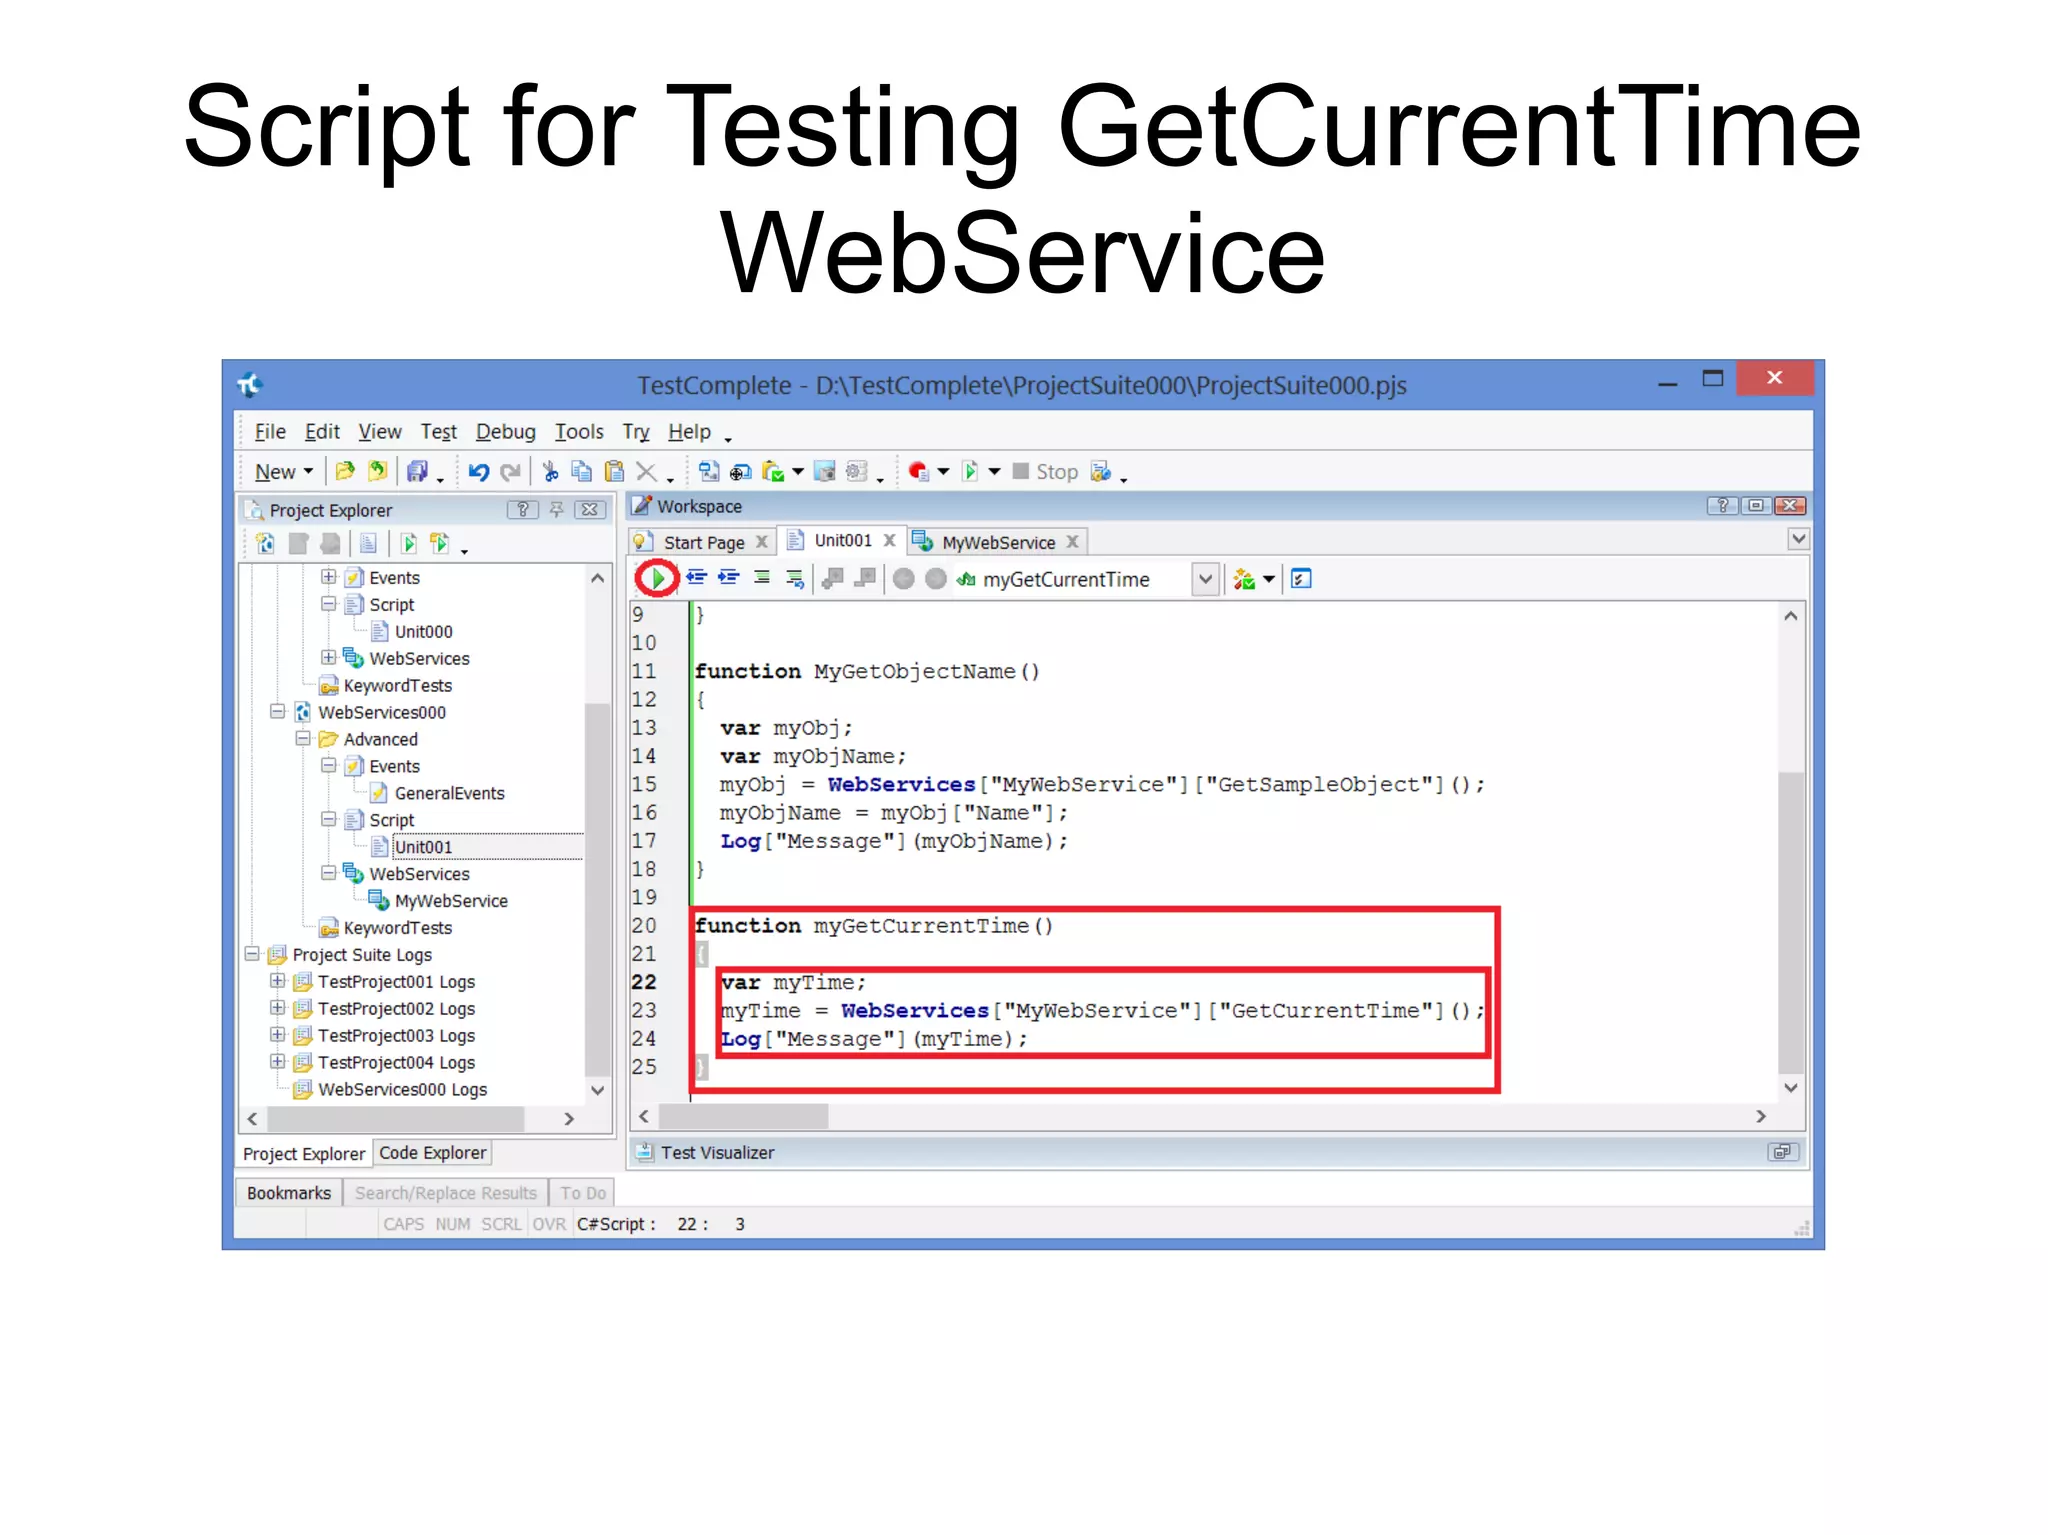Screen dimensions: 2048x1535
Task: Select Unit000 script in the tree
Action: click(x=423, y=631)
